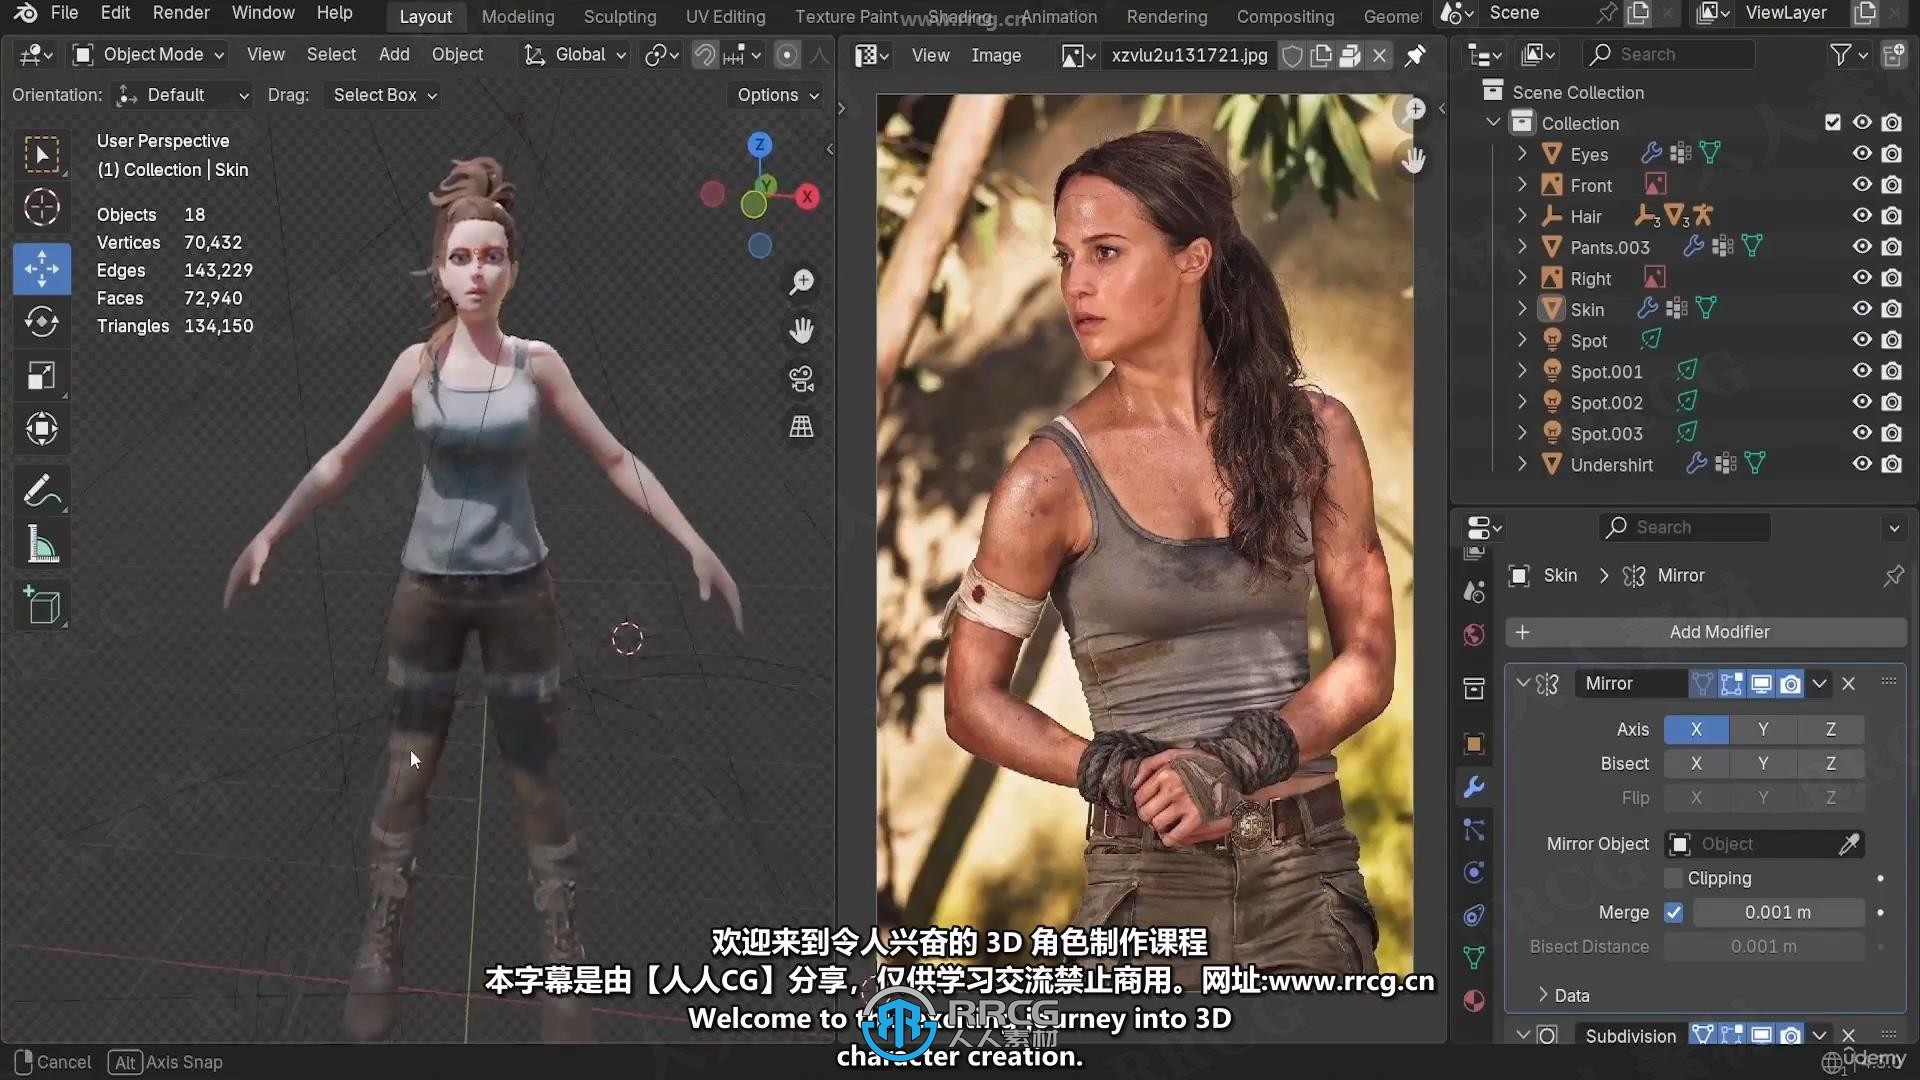This screenshot has height=1080, width=1920.
Task: Switch to the UV Editing workspace tab
Action: [725, 17]
